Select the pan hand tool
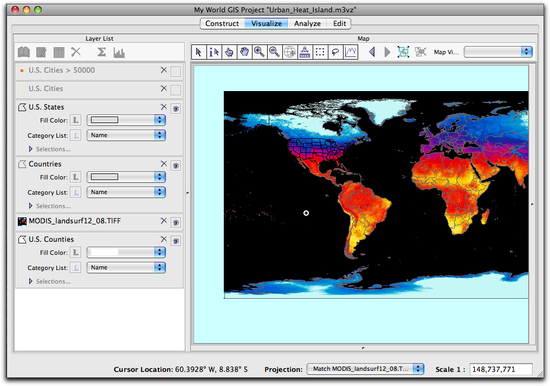Viewport: 550px width, 386px height. coord(244,52)
